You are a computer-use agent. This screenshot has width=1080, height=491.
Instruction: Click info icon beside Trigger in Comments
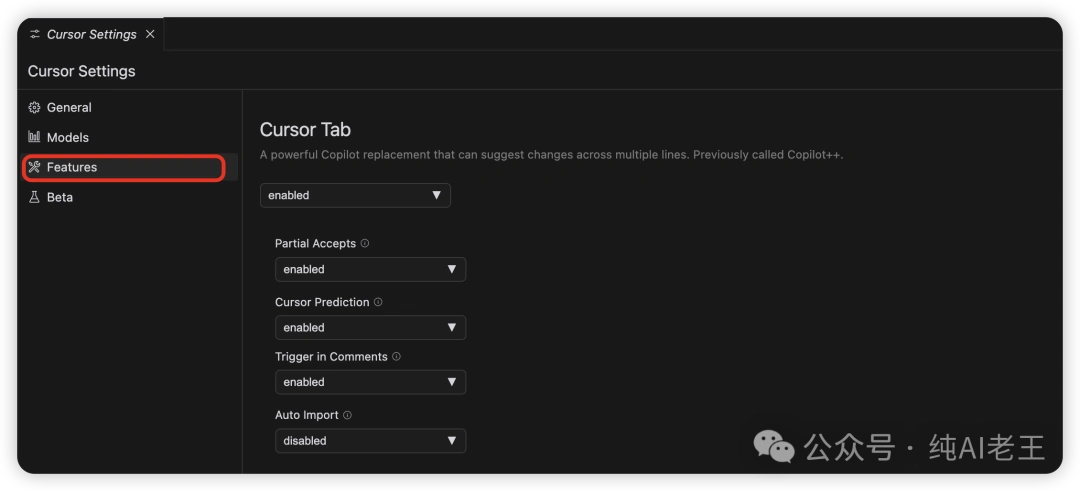396,357
